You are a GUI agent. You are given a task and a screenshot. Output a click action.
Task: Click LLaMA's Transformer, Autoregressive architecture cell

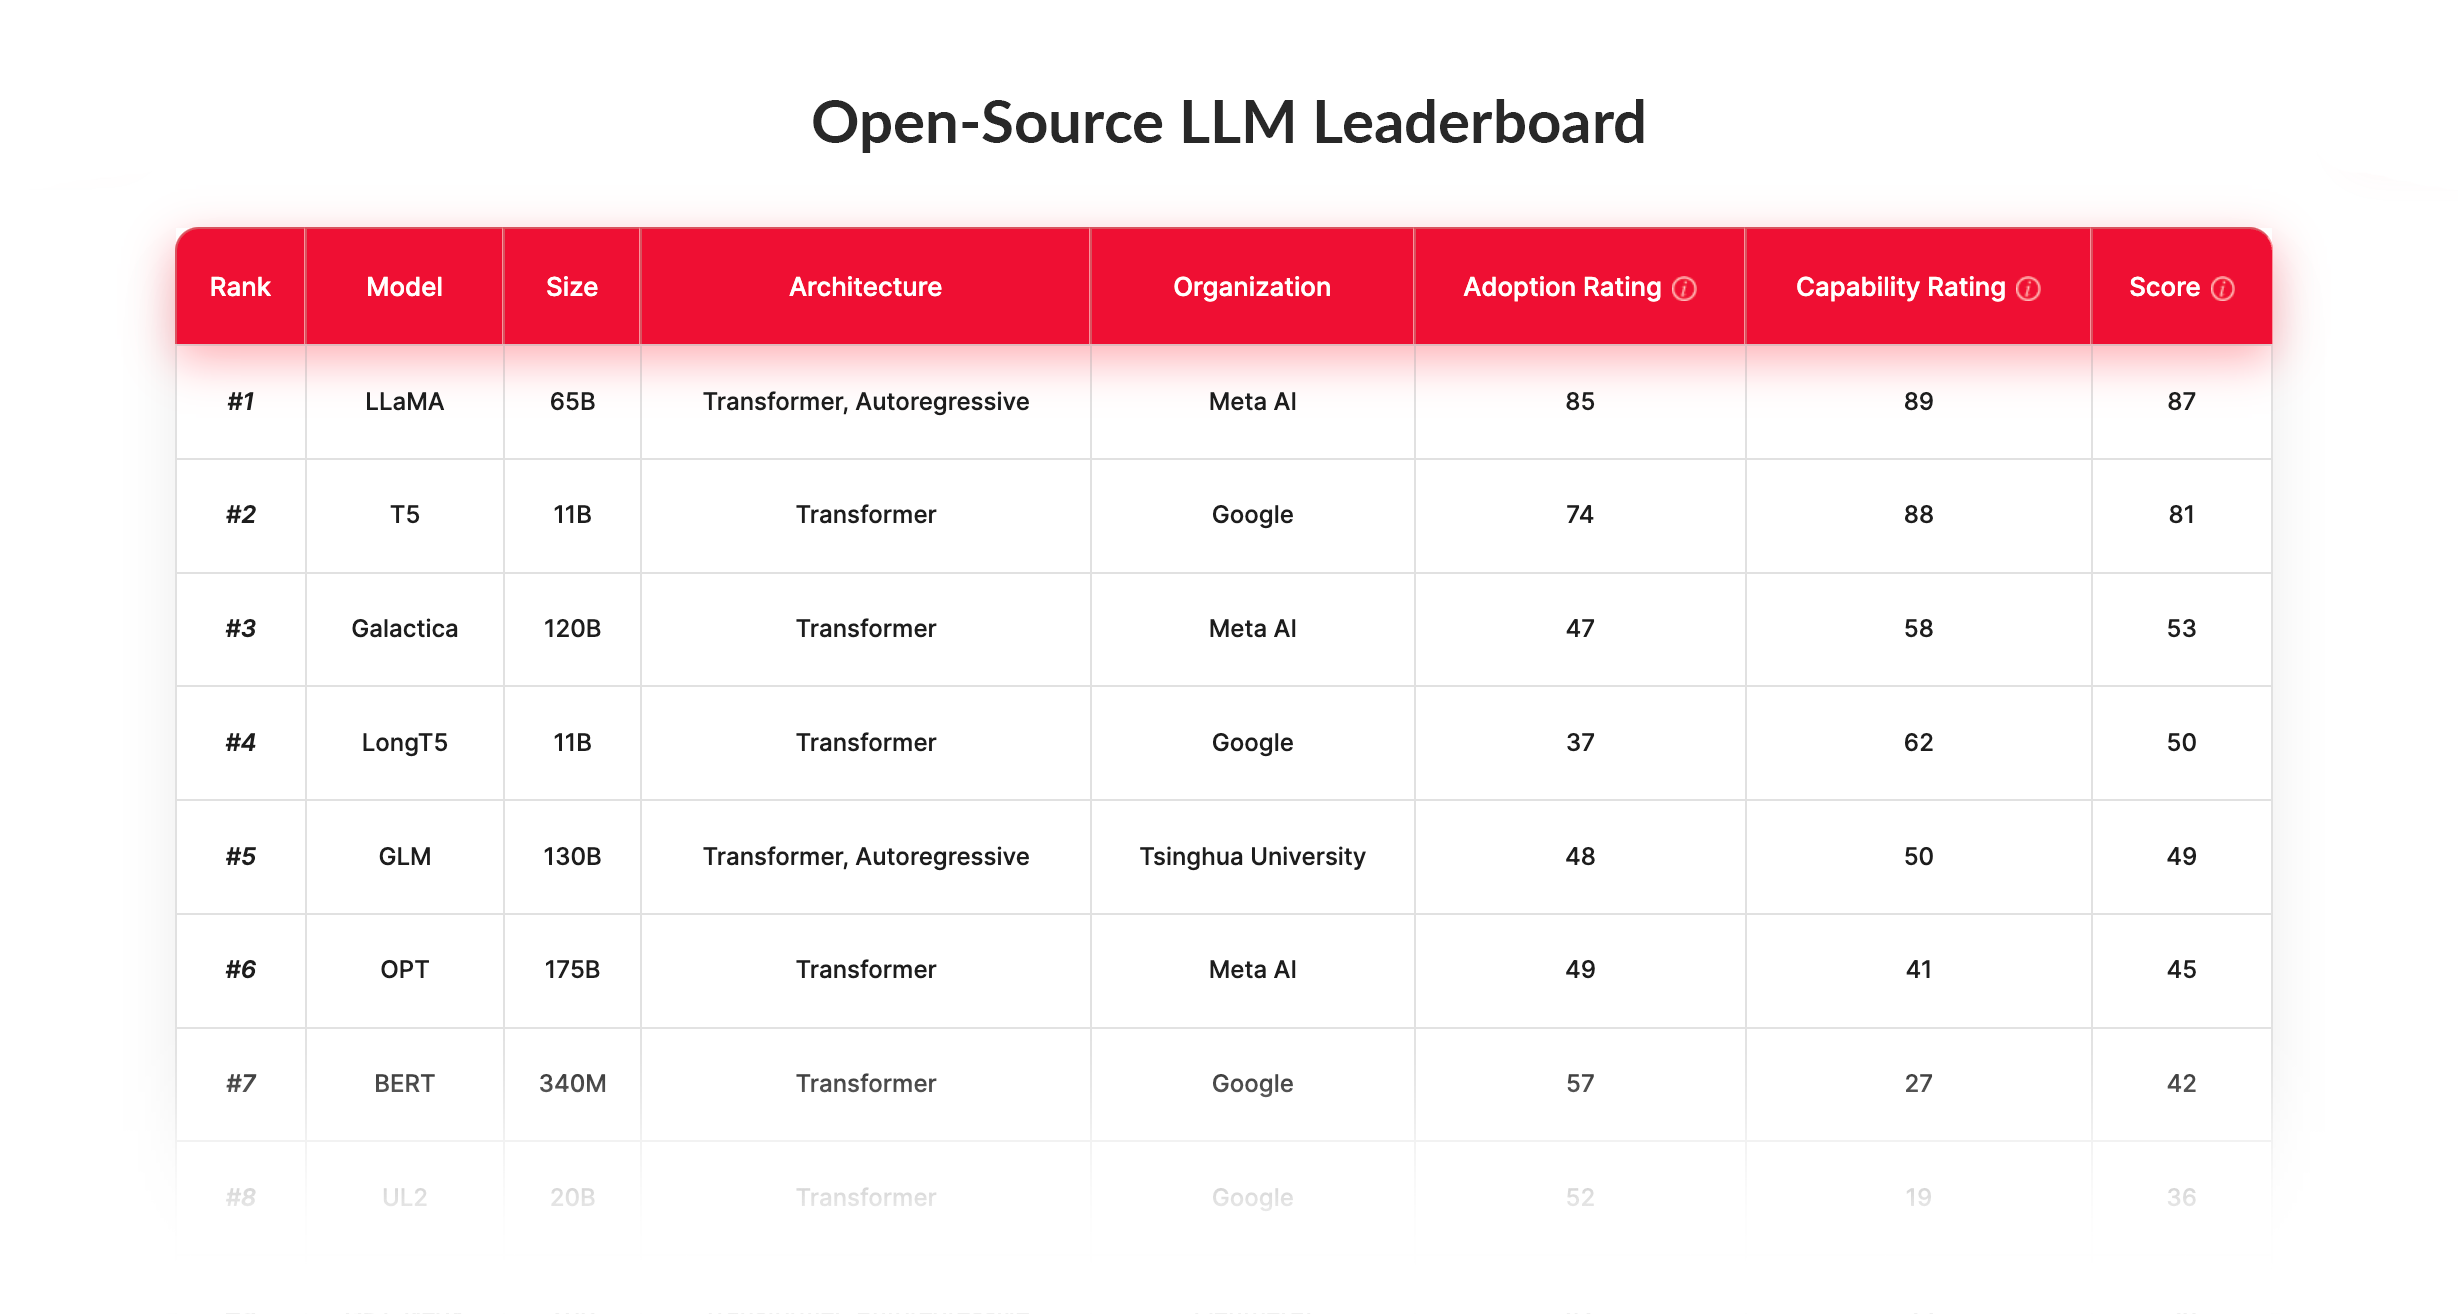pyautogui.click(x=865, y=401)
